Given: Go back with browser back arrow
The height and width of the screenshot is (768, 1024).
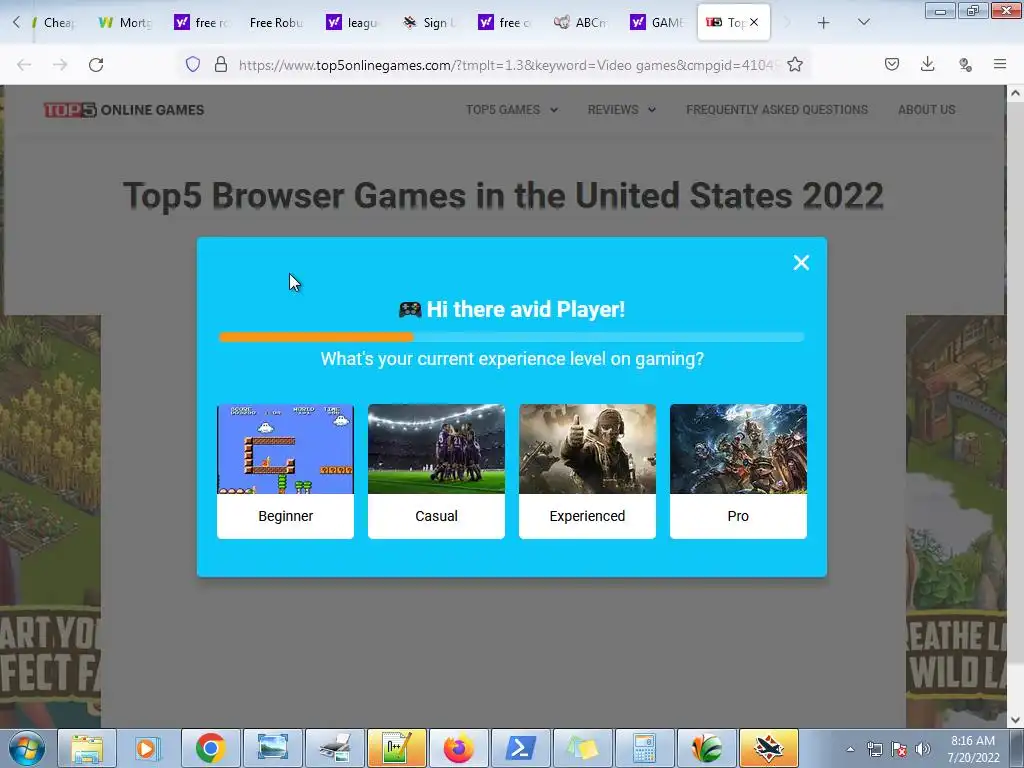Looking at the screenshot, I should [24, 65].
